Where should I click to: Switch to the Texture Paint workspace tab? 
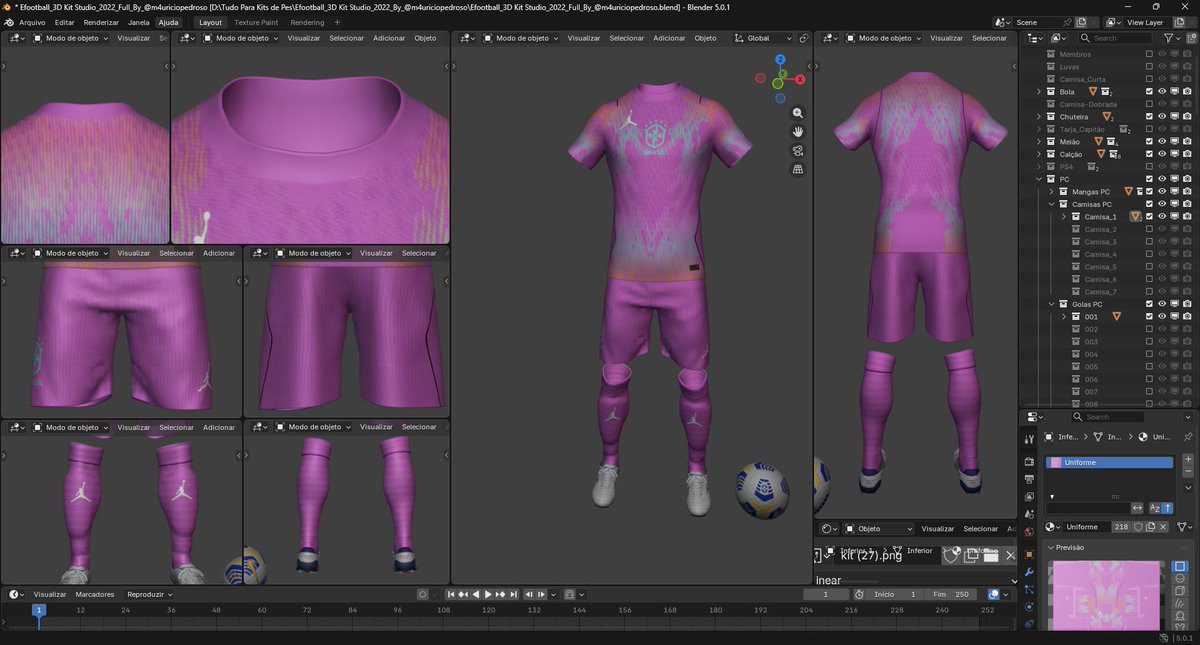pos(256,22)
